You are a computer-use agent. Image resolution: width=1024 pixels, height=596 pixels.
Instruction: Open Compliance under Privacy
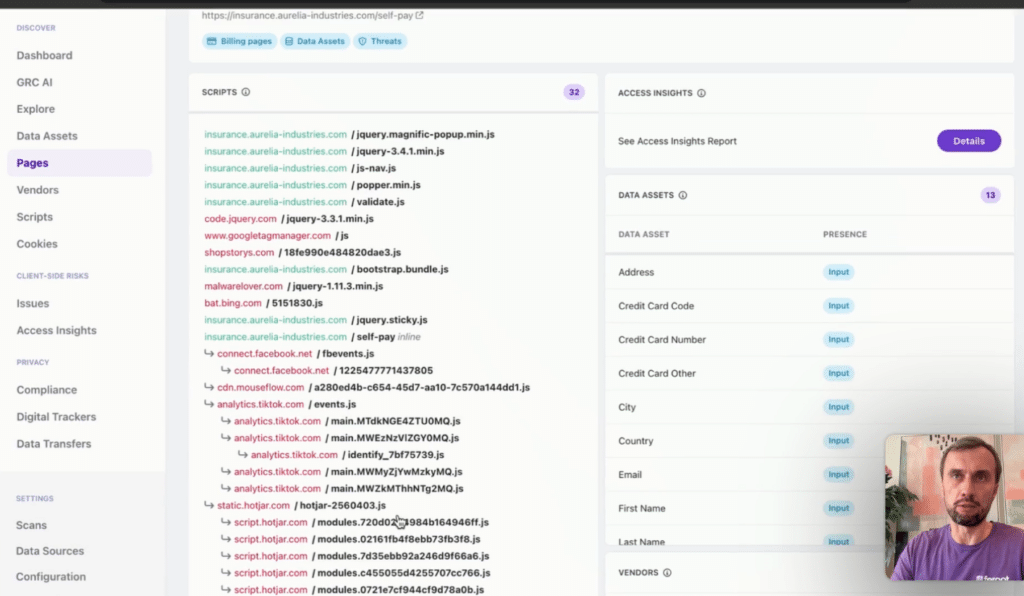click(46, 390)
